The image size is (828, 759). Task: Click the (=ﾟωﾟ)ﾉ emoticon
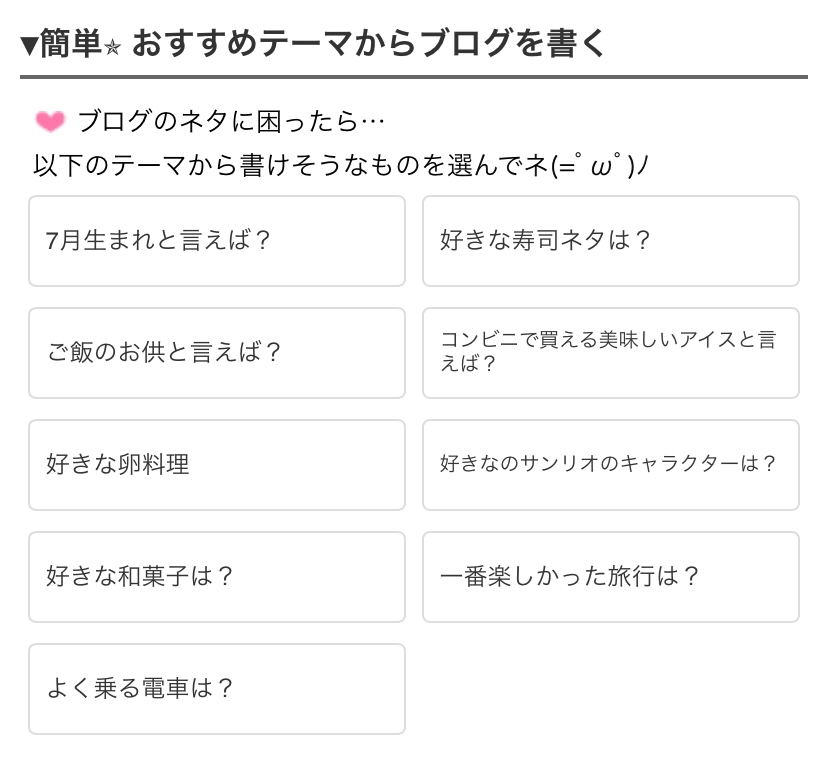(603, 165)
